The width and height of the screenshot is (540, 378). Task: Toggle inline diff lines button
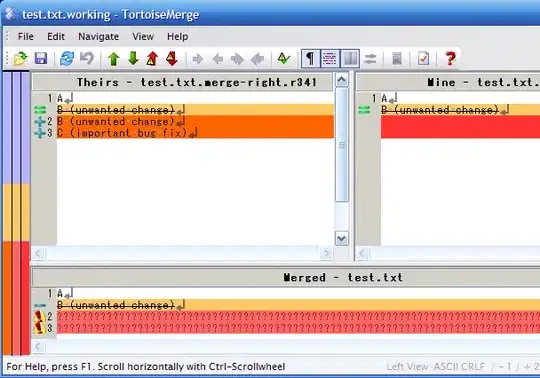tap(330, 59)
